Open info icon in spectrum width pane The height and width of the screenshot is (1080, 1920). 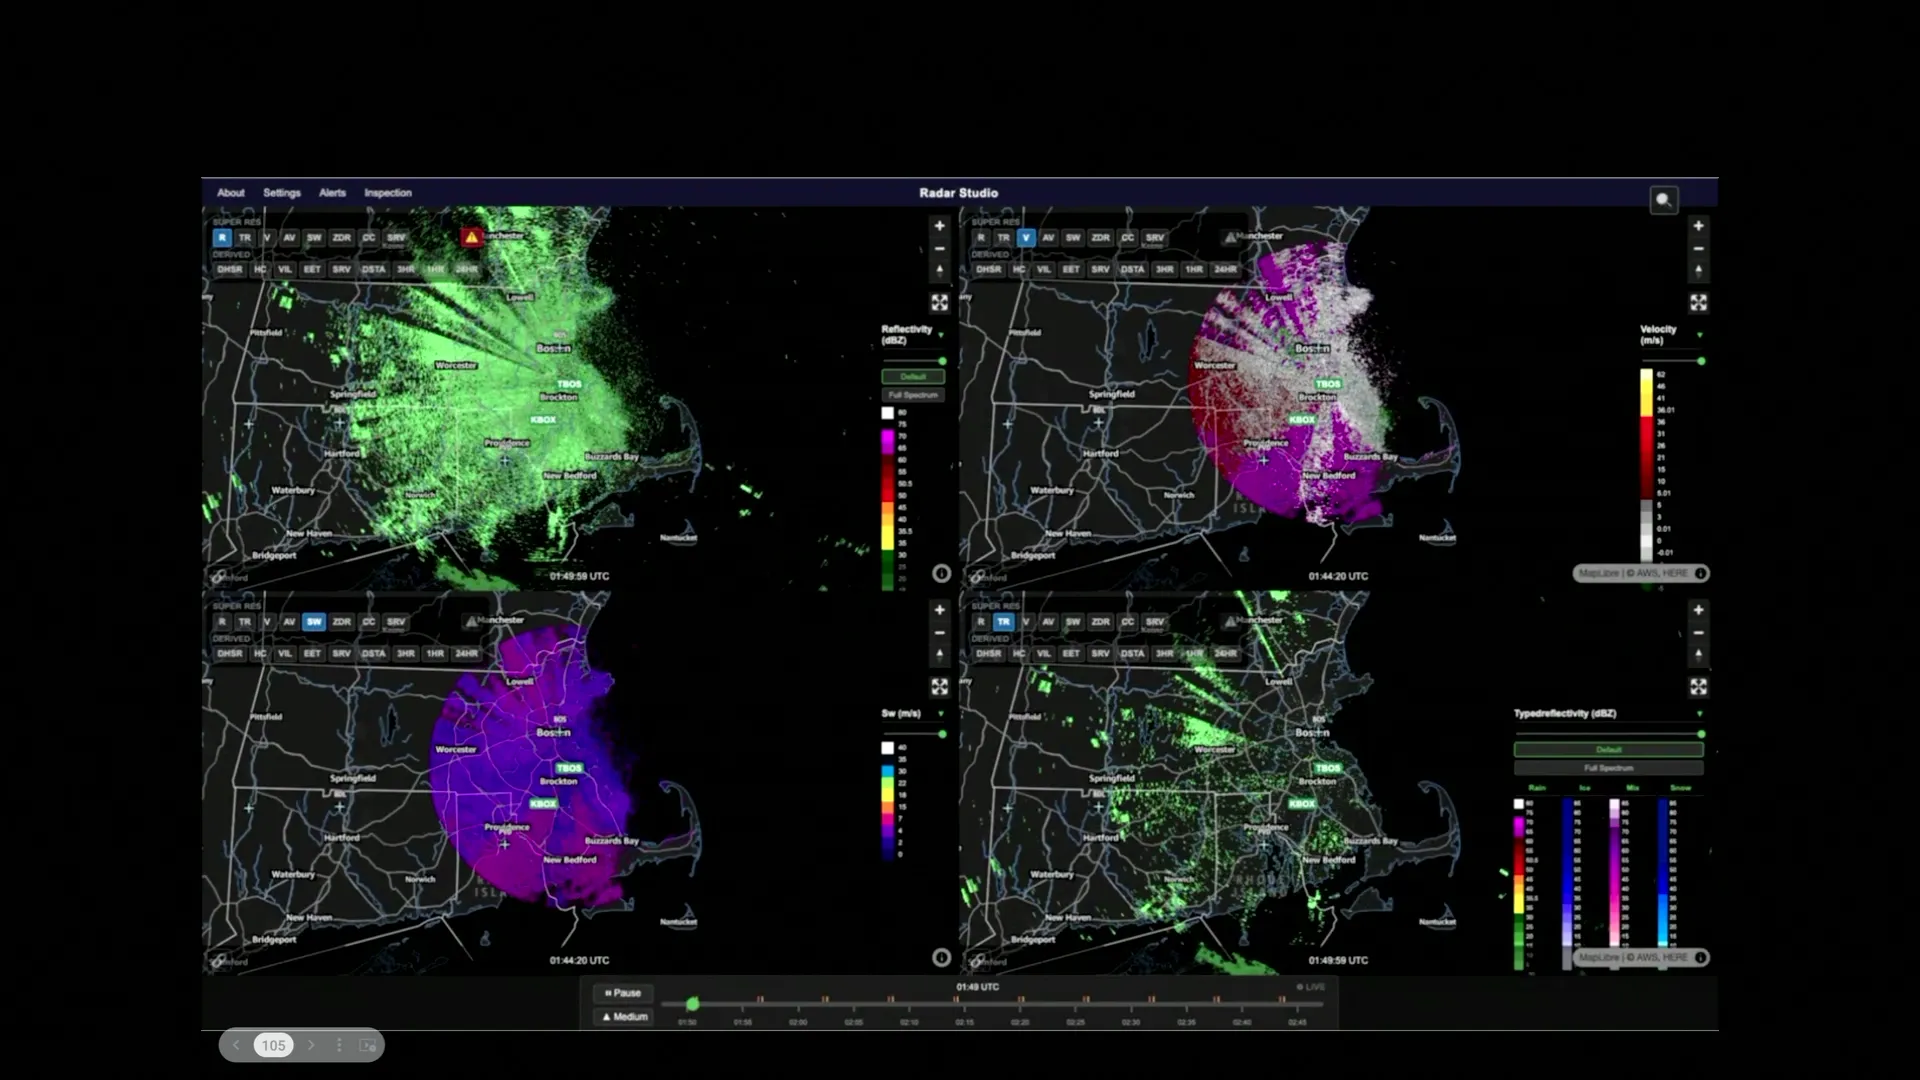point(941,957)
